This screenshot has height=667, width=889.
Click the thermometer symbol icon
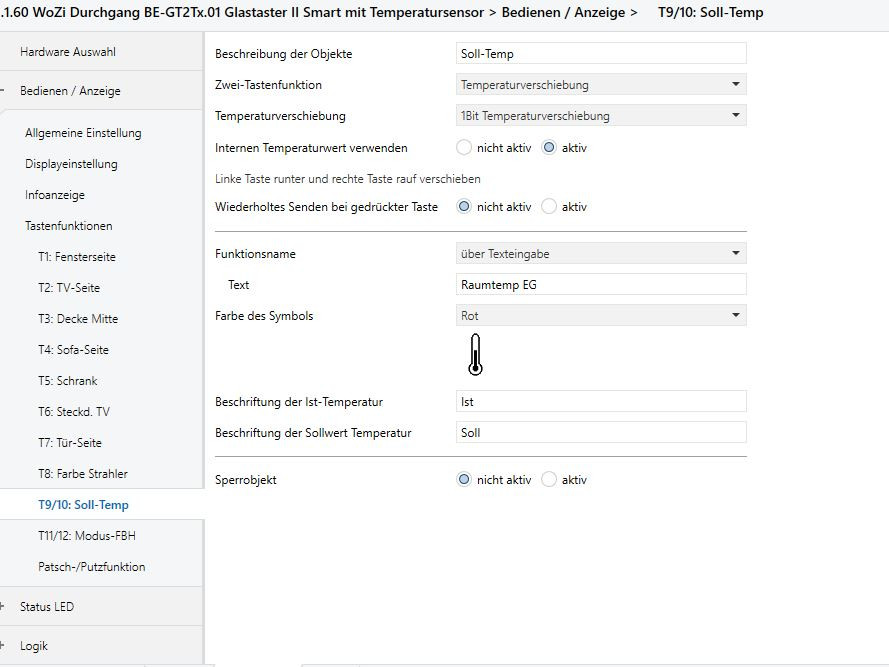click(x=475, y=356)
